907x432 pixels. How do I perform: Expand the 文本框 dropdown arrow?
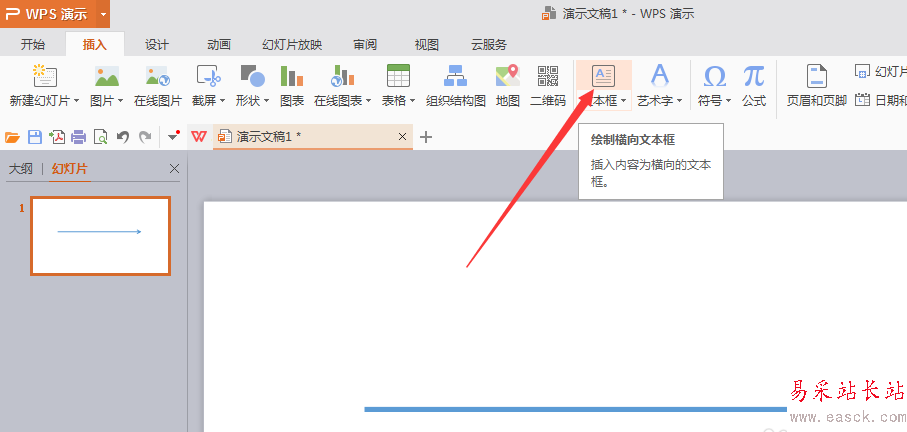[x=624, y=101]
